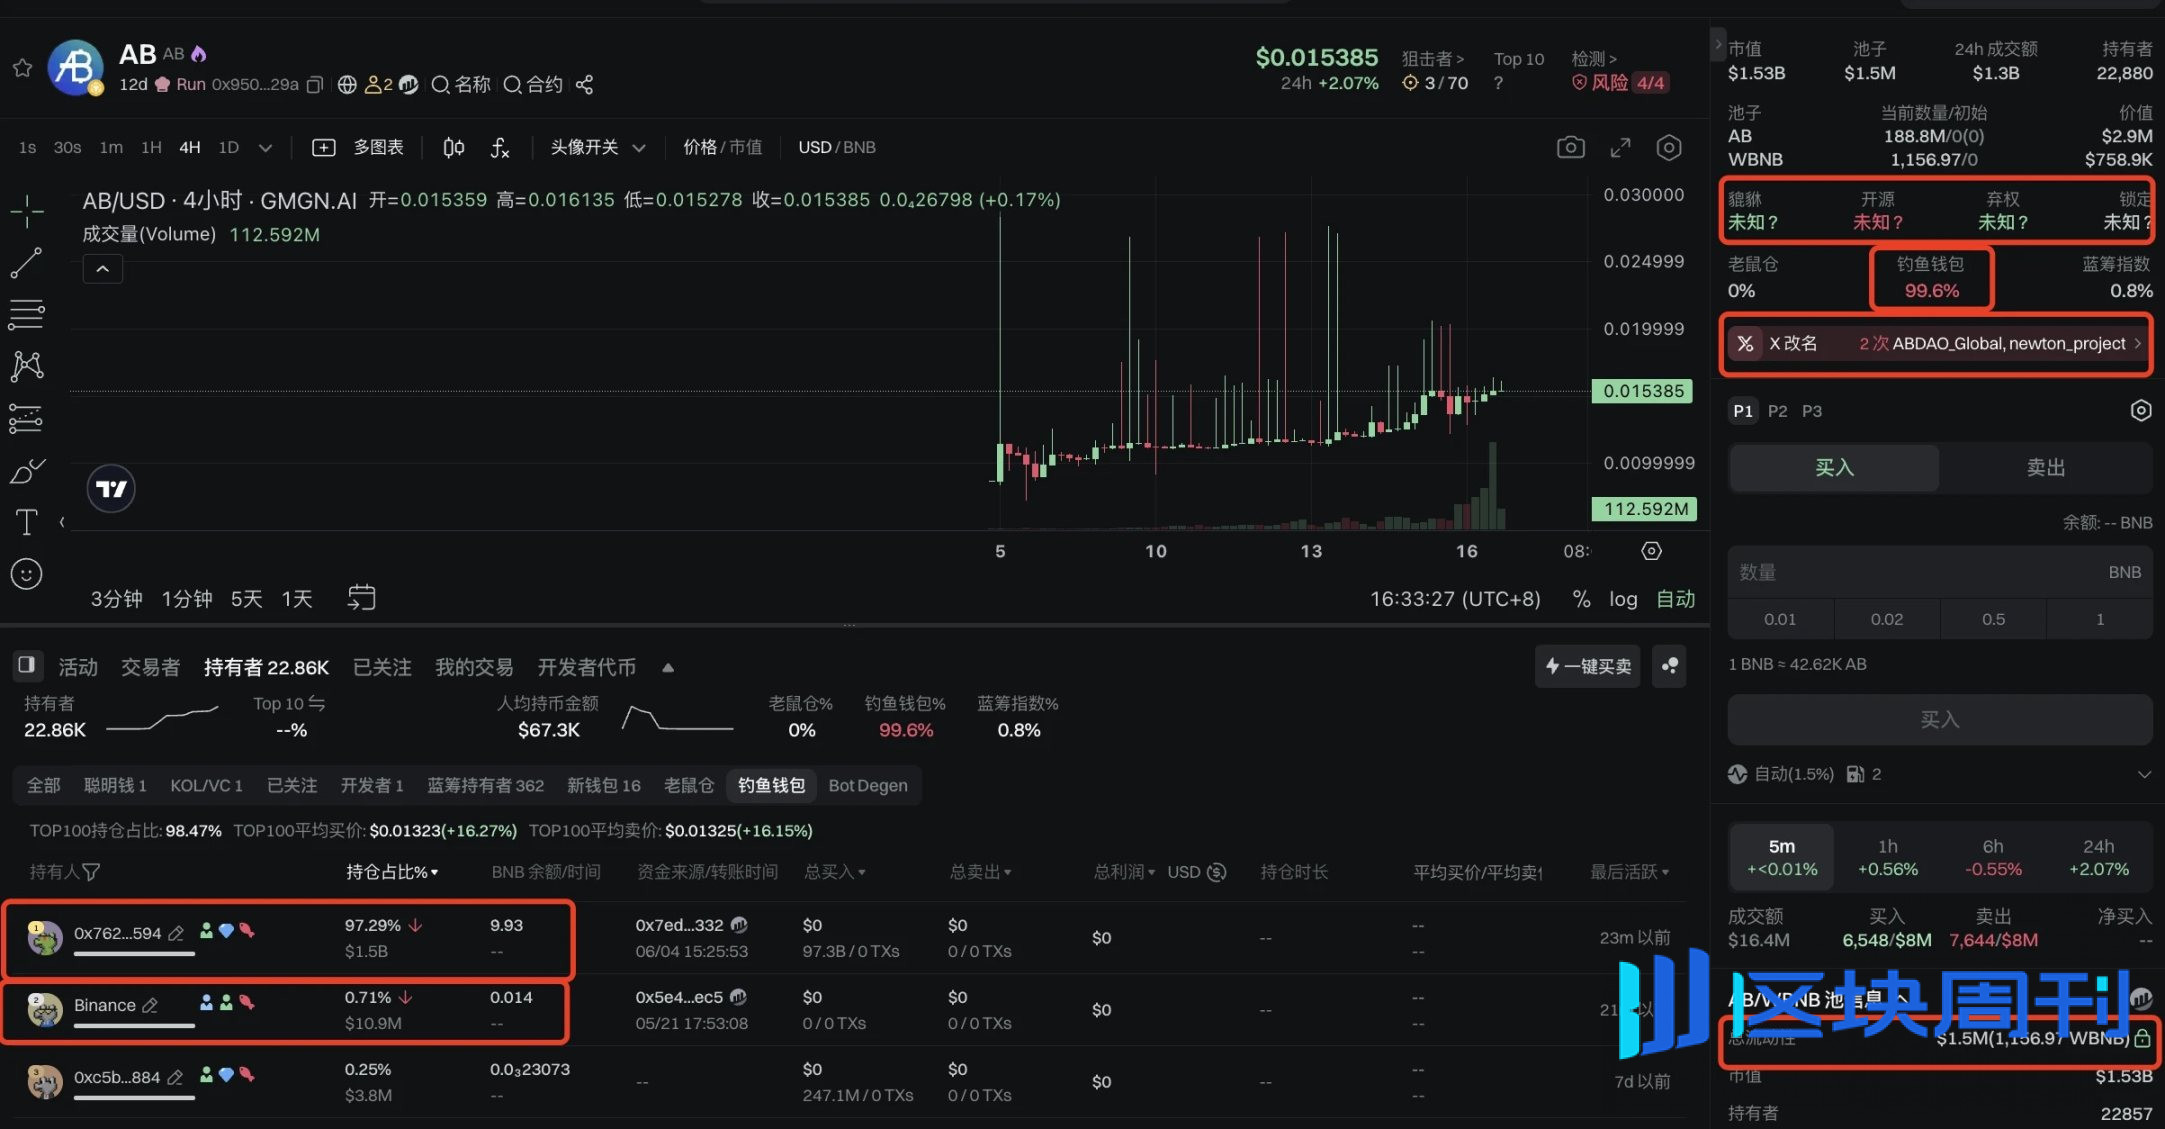
Task: Select the brush drawing tool
Action: (27, 470)
